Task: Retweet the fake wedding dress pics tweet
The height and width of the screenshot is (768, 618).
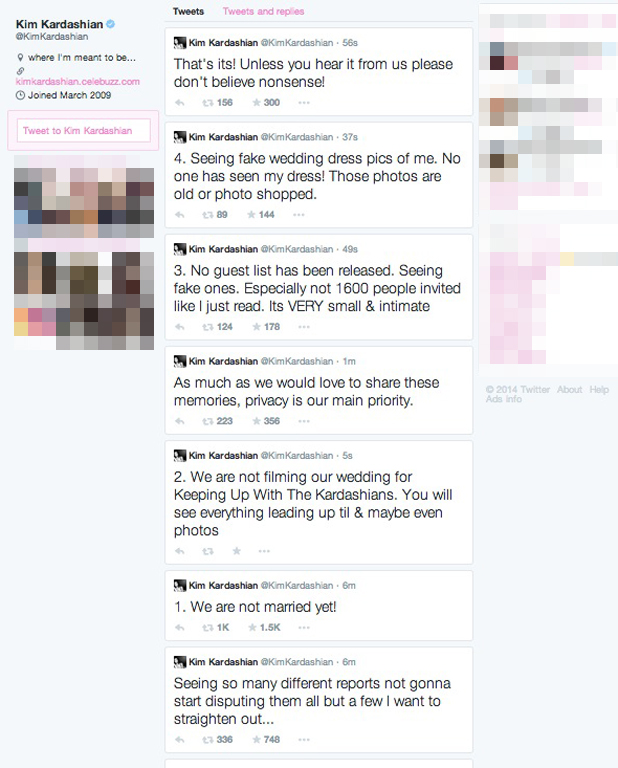Action: (x=208, y=215)
